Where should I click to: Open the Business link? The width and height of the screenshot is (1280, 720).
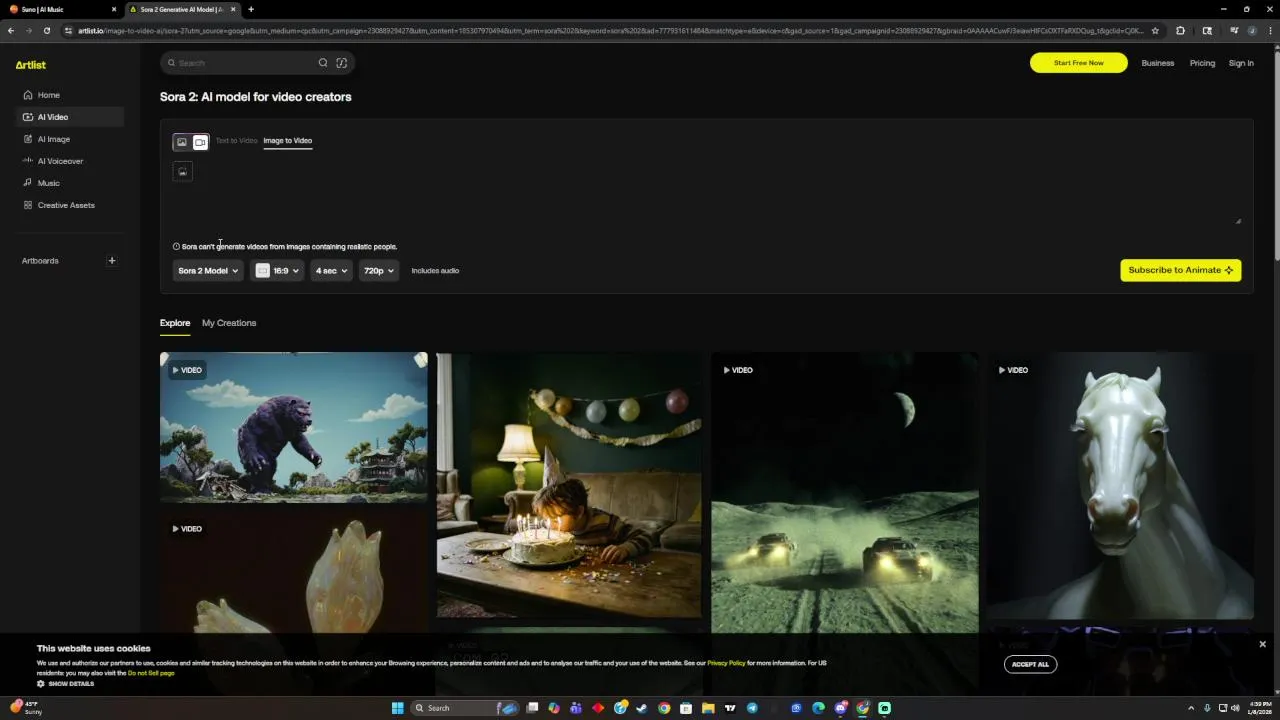click(1158, 63)
